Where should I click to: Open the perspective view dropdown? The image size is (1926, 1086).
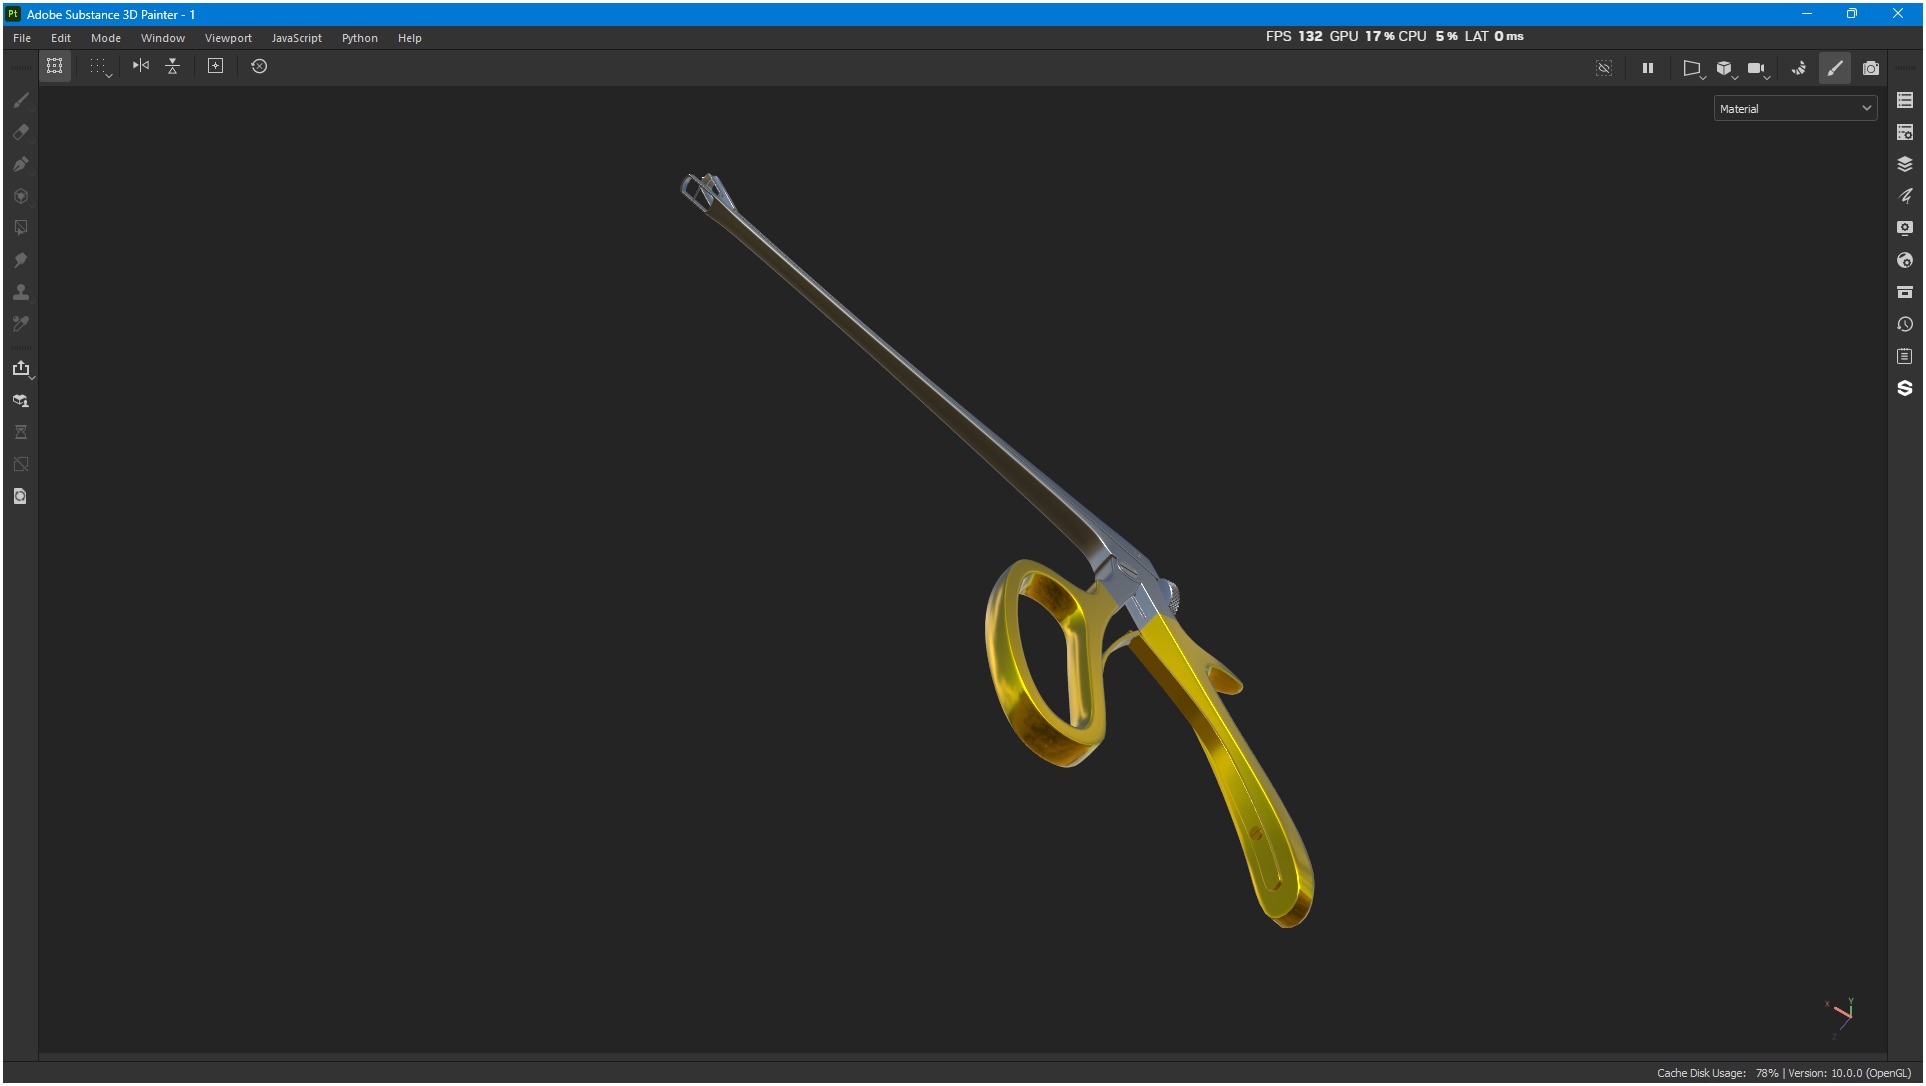pyautogui.click(x=1693, y=68)
